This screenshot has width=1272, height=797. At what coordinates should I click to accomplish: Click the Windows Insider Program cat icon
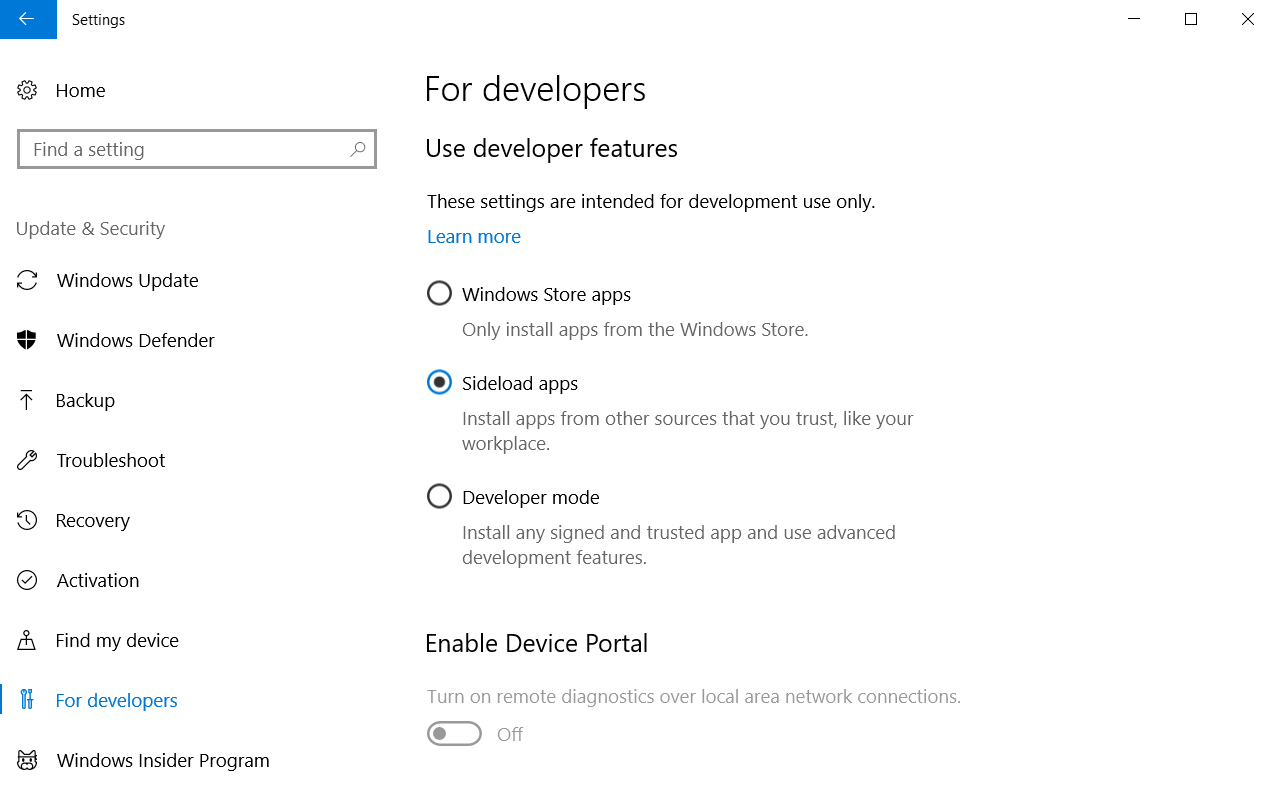point(27,760)
